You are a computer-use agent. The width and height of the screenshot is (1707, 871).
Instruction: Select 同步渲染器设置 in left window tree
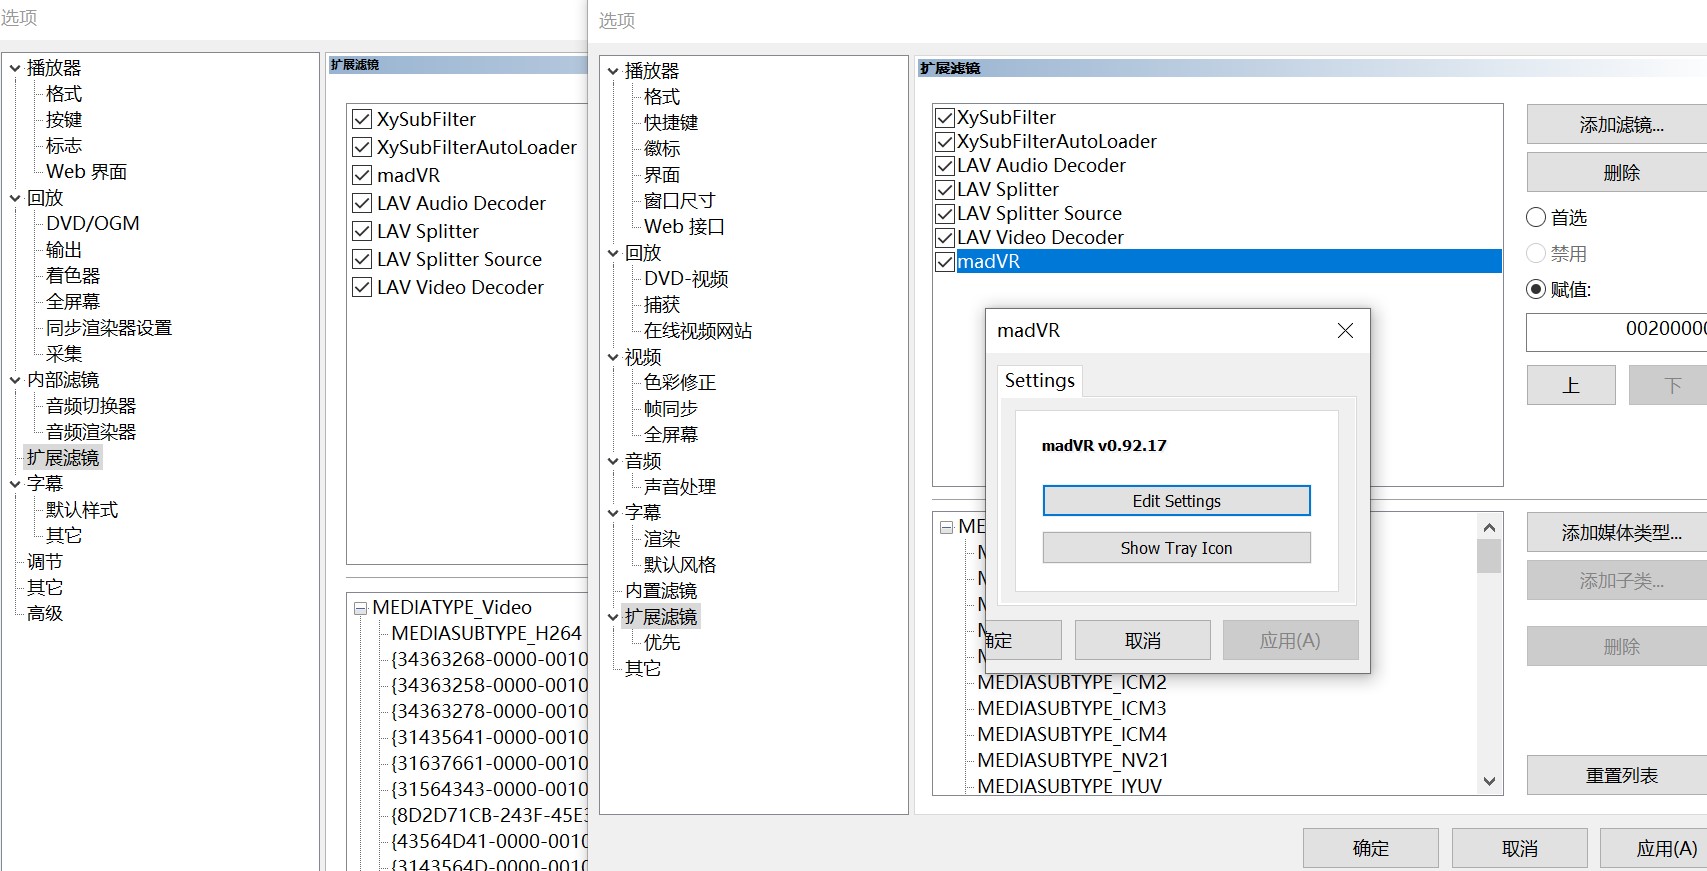(x=109, y=327)
